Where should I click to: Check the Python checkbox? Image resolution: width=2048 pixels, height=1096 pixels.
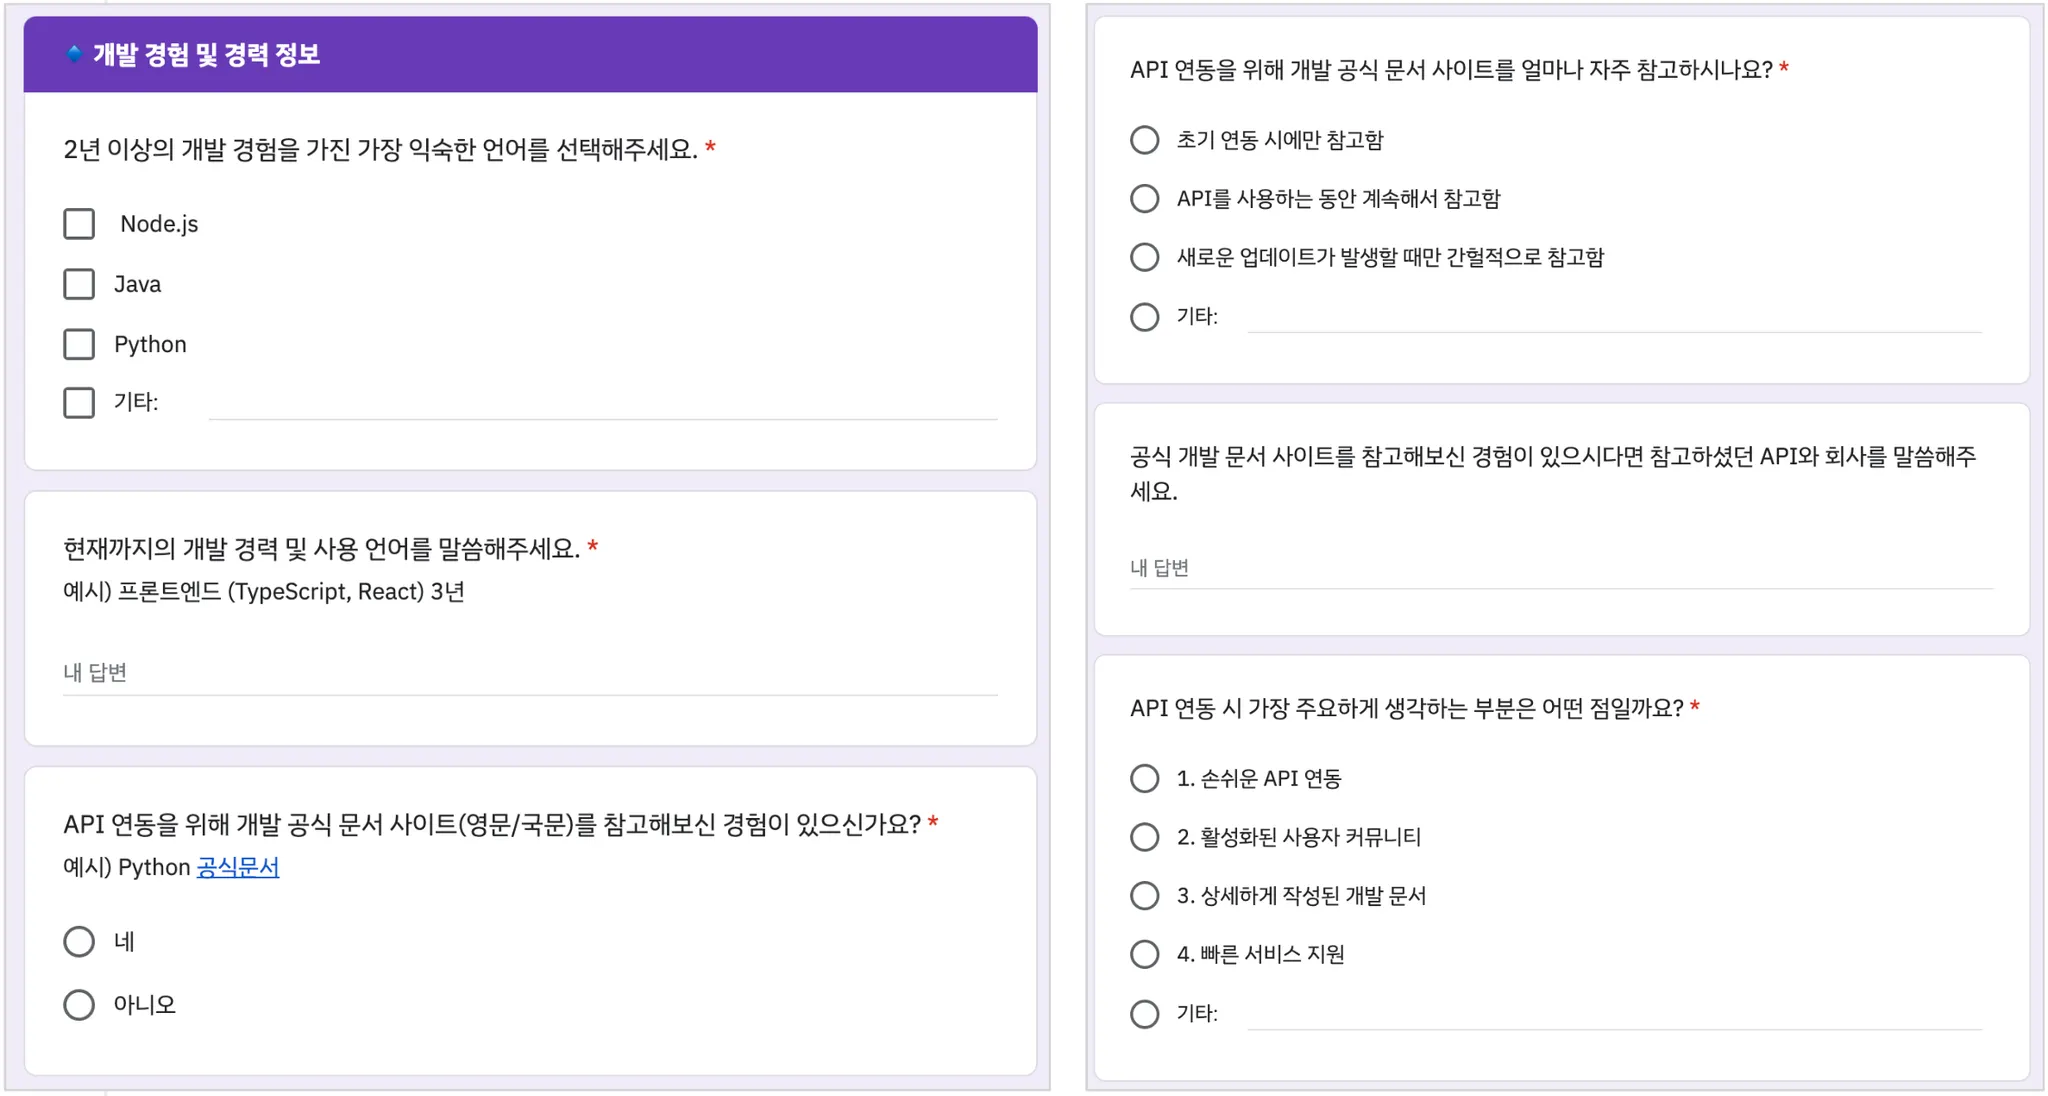(x=79, y=344)
